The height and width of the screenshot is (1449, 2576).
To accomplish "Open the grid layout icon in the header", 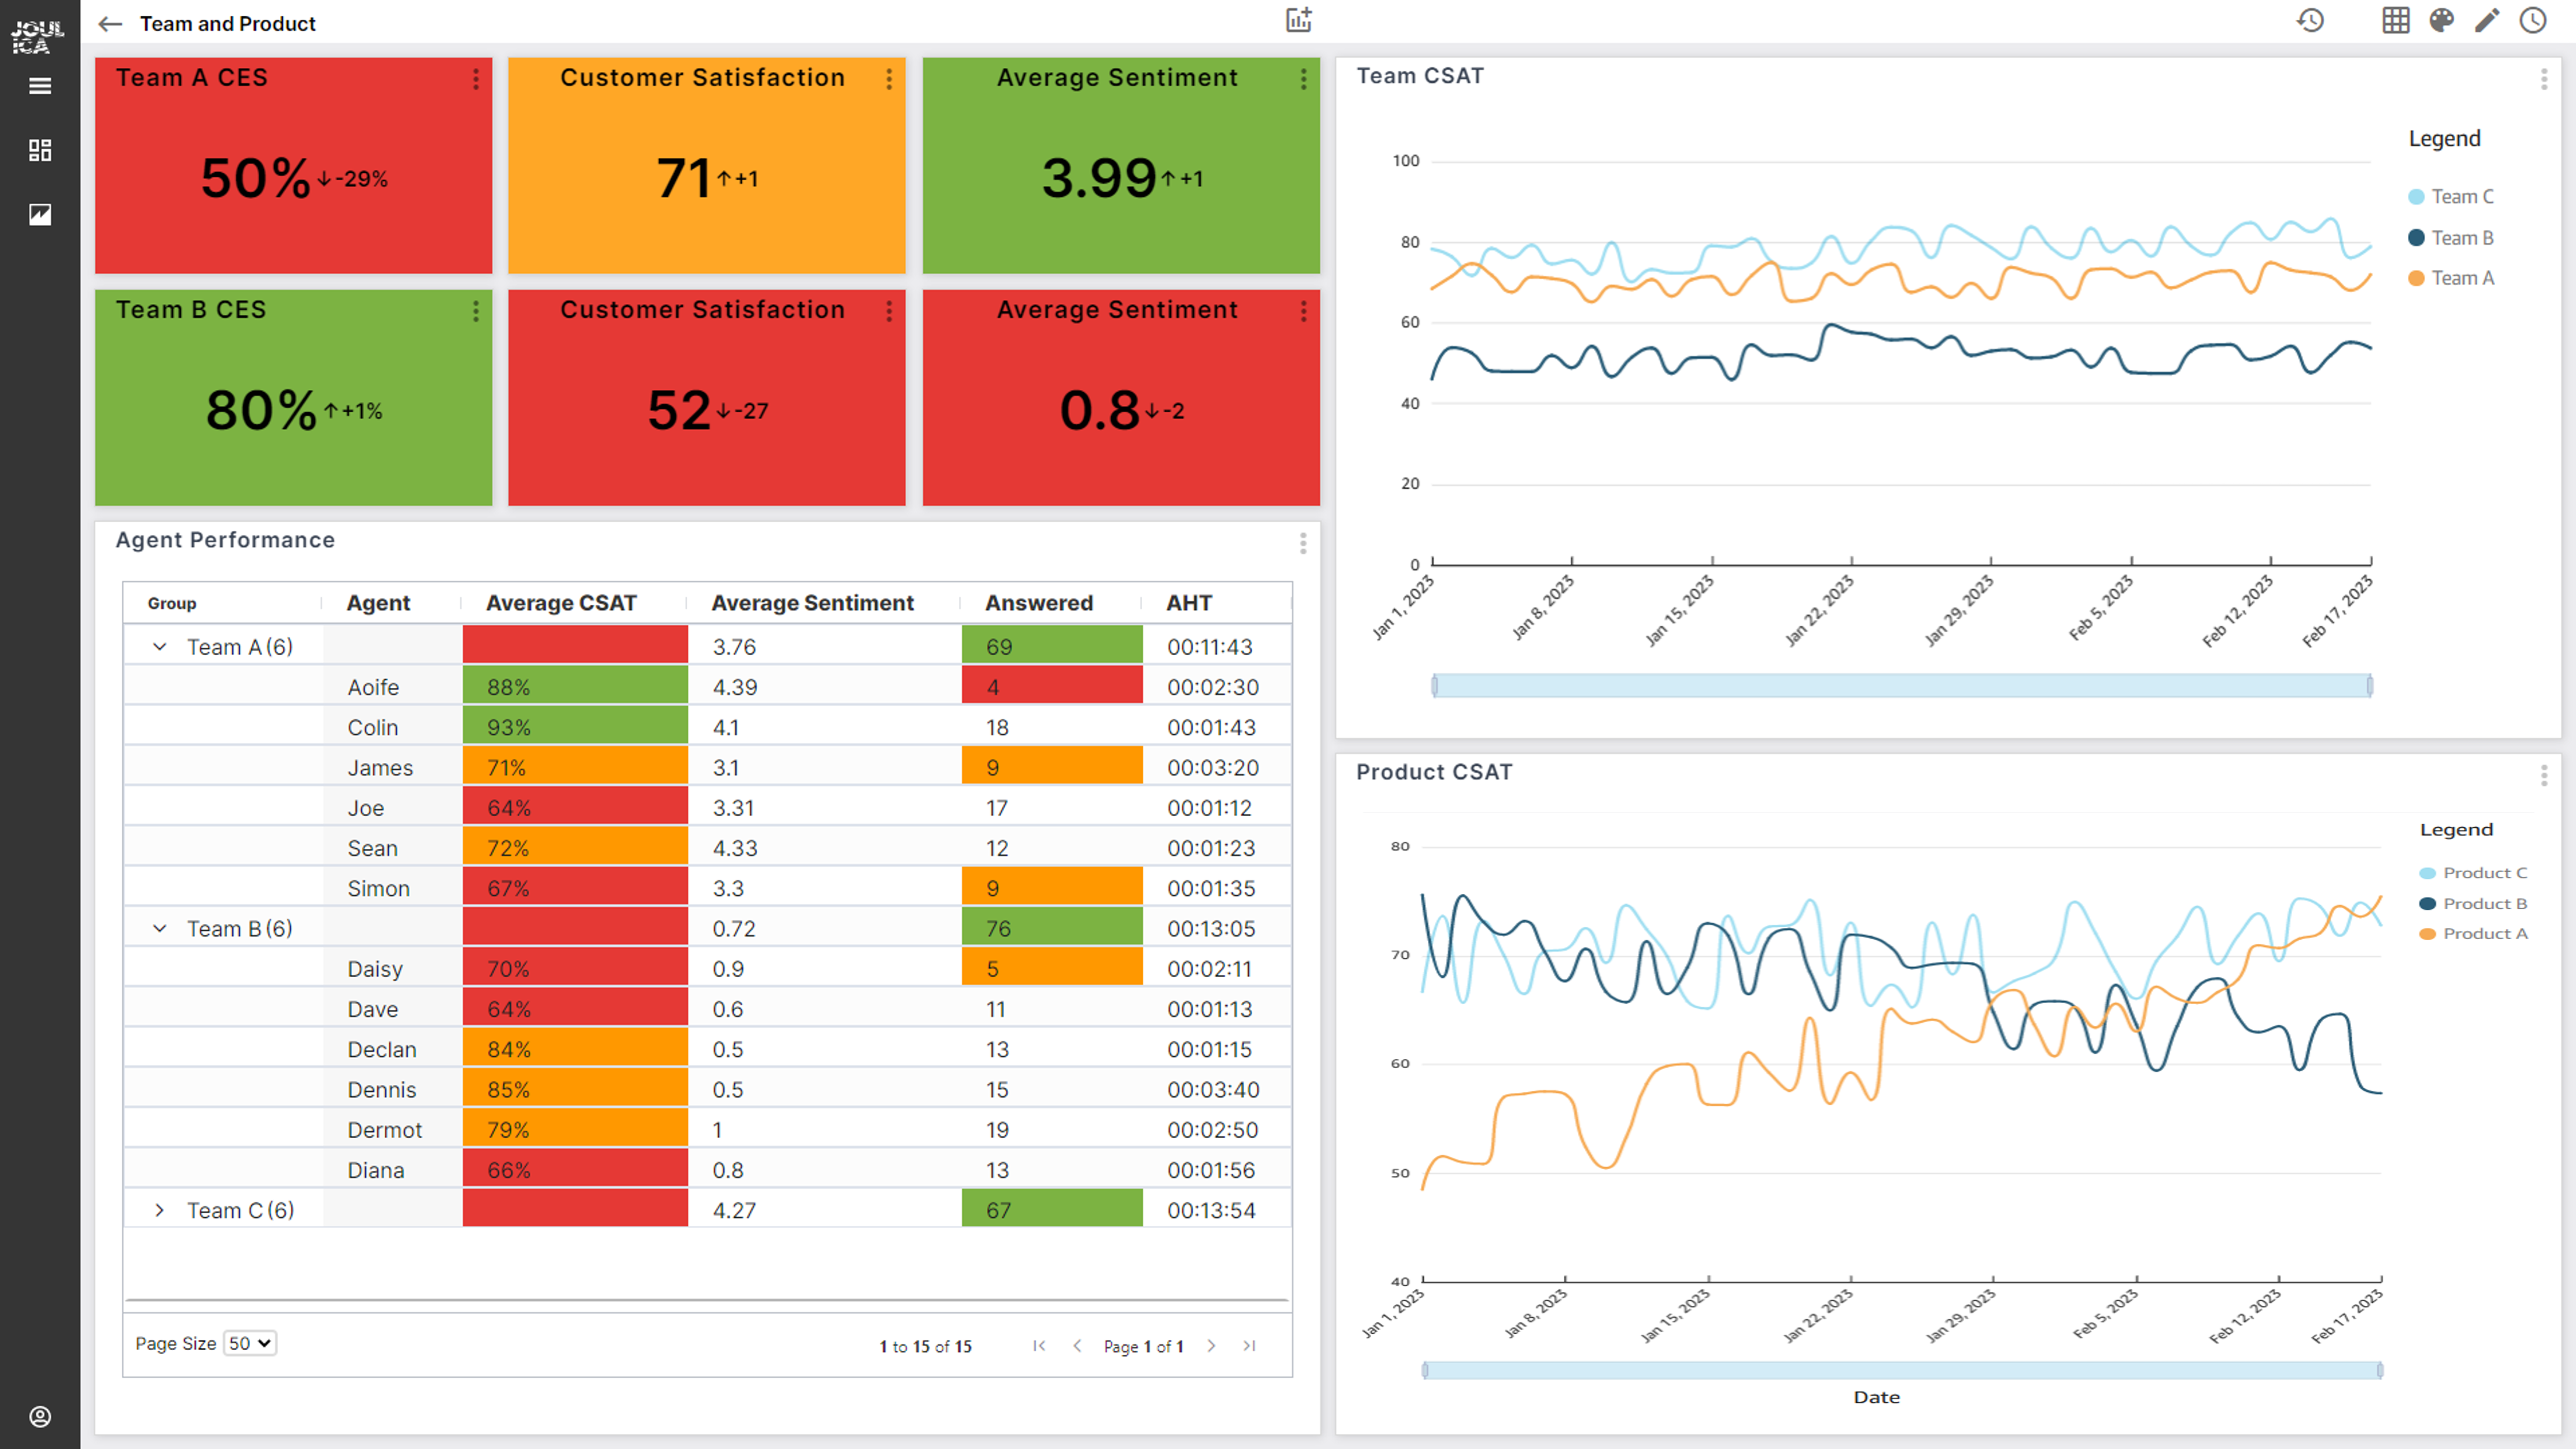I will [2395, 20].
